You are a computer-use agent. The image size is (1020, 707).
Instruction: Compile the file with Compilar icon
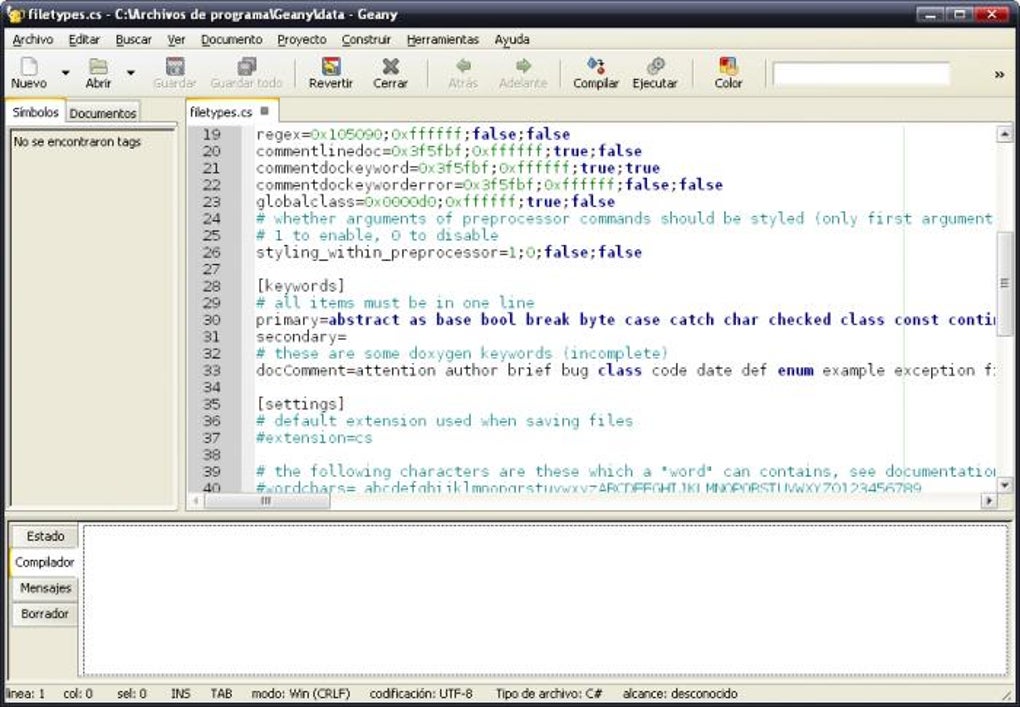596,73
